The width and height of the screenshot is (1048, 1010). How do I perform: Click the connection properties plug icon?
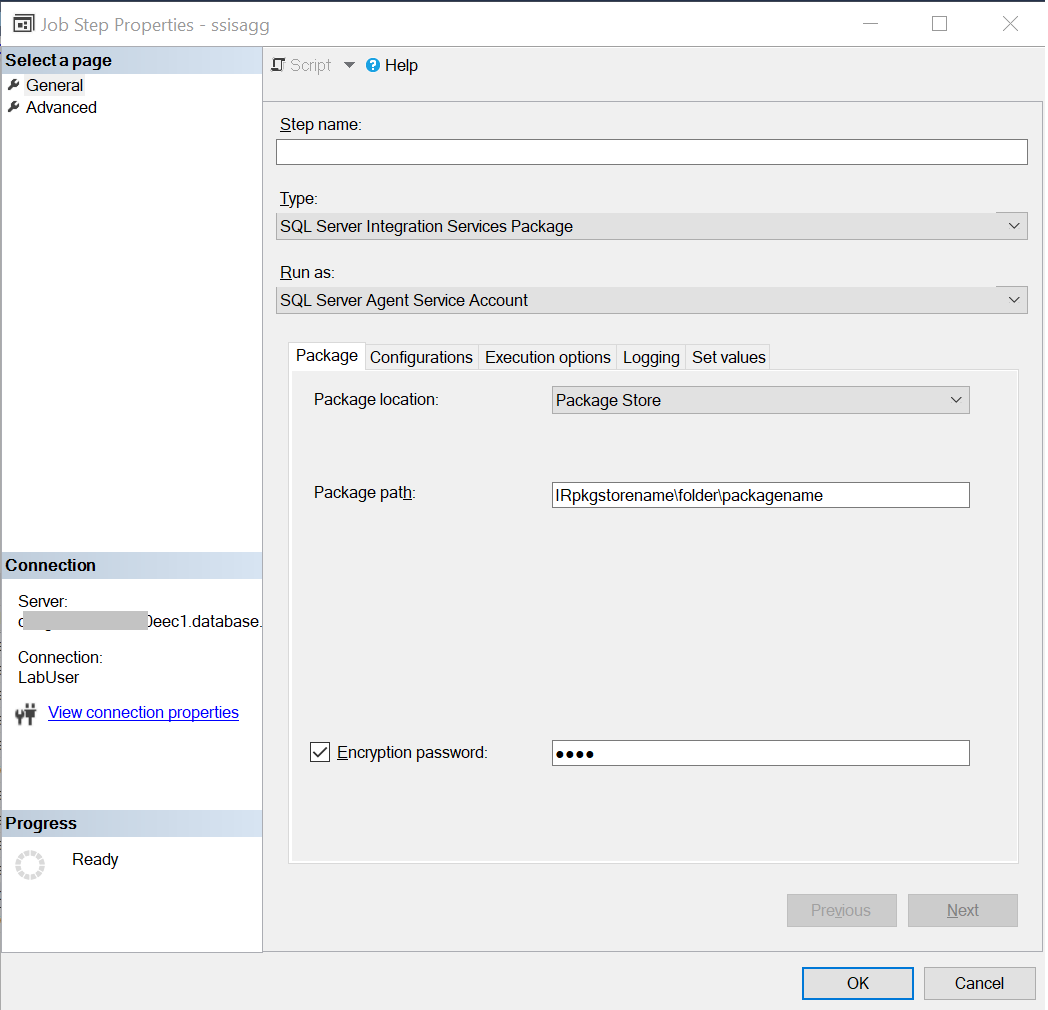point(26,714)
